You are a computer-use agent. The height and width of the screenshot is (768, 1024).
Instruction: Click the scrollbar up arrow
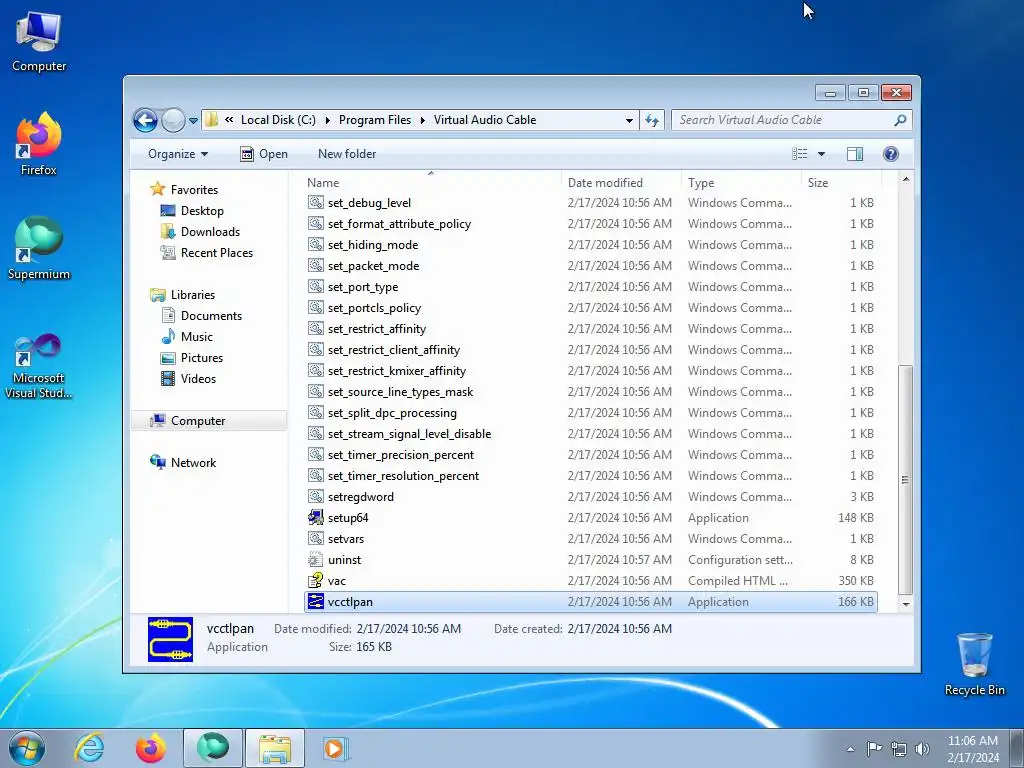[x=905, y=179]
